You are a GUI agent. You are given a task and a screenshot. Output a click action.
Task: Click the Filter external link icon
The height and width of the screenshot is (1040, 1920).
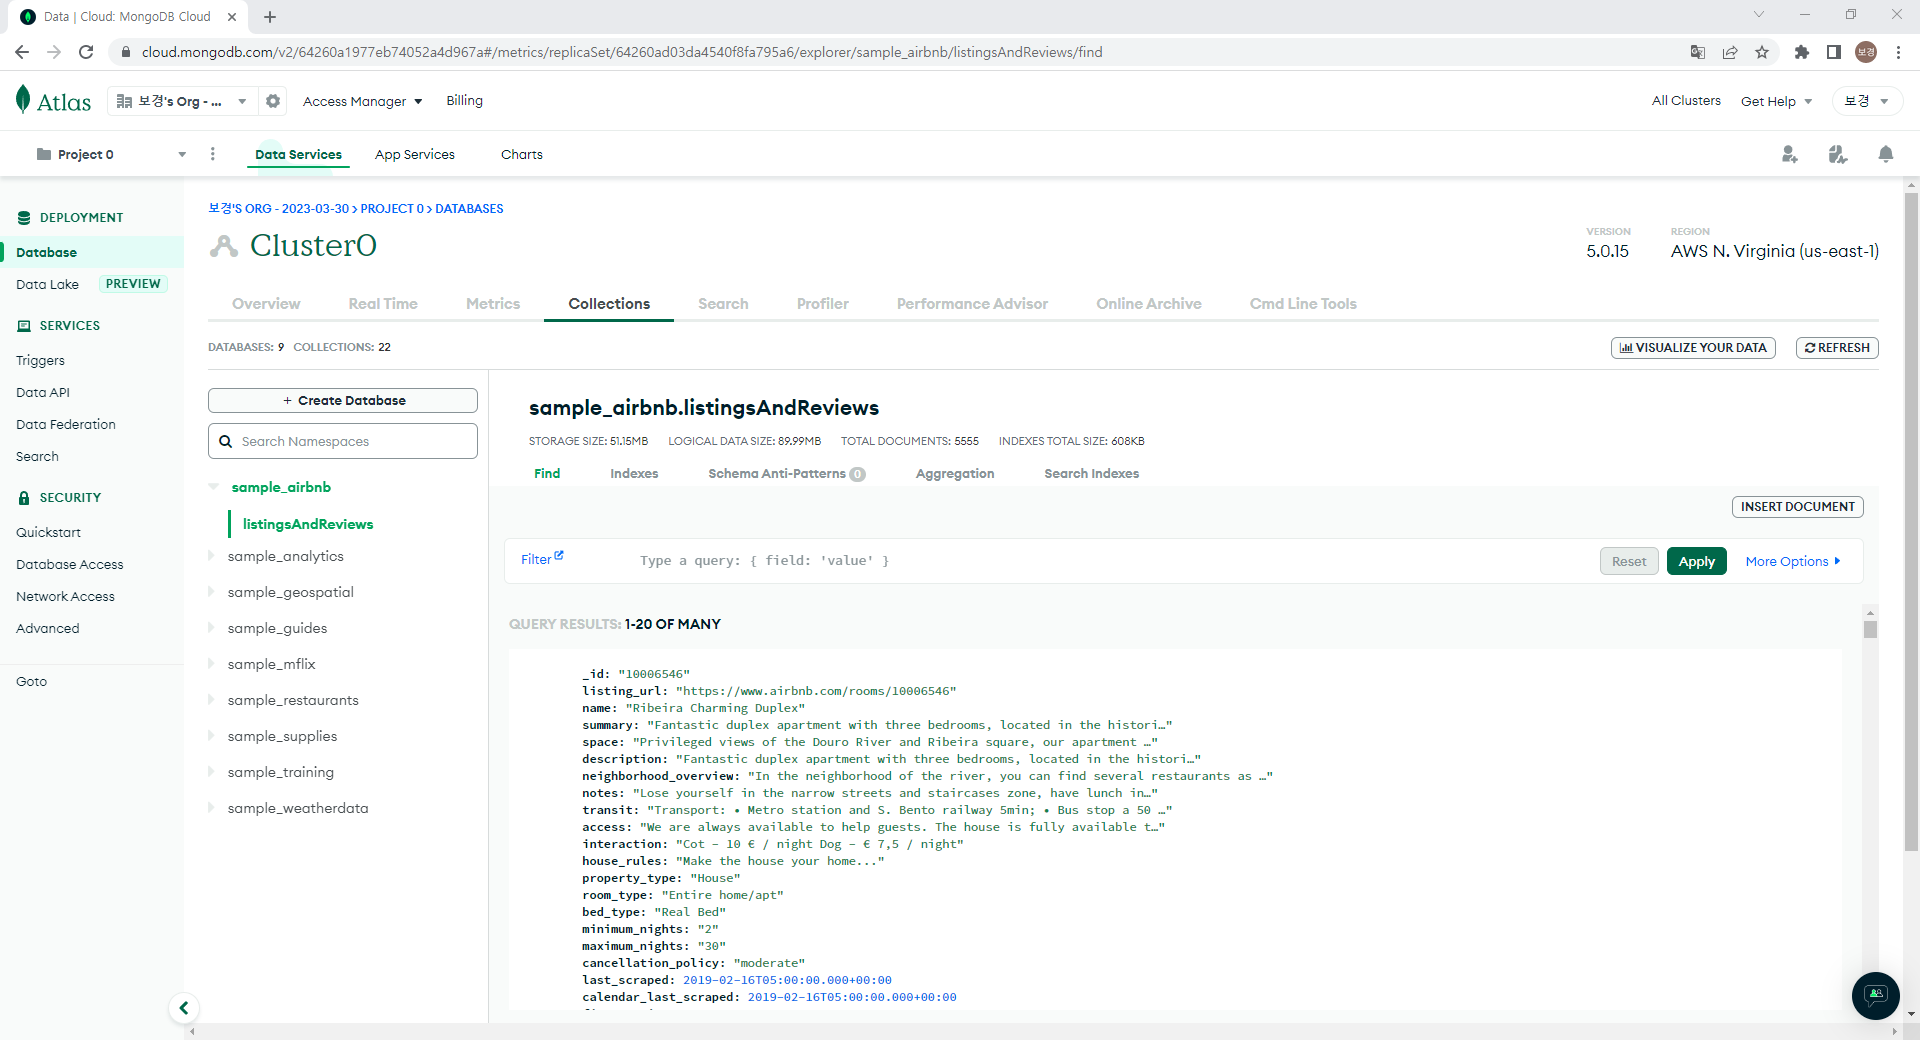(559, 556)
